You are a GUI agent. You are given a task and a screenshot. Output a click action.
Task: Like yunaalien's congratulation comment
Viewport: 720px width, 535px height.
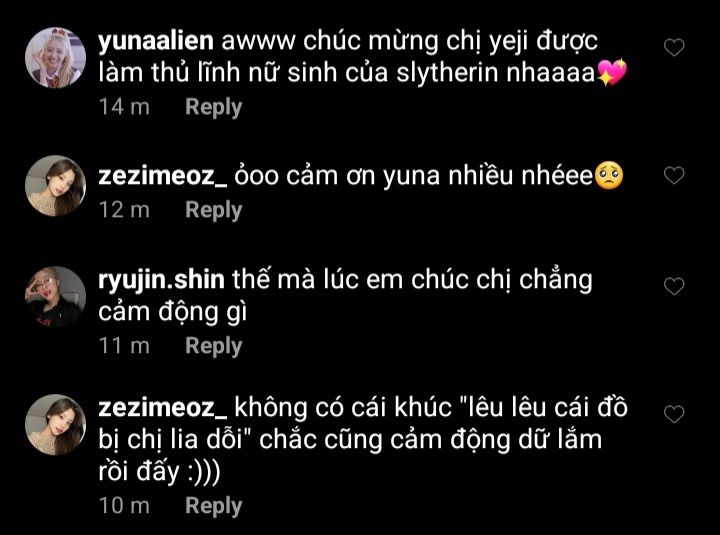click(x=674, y=47)
